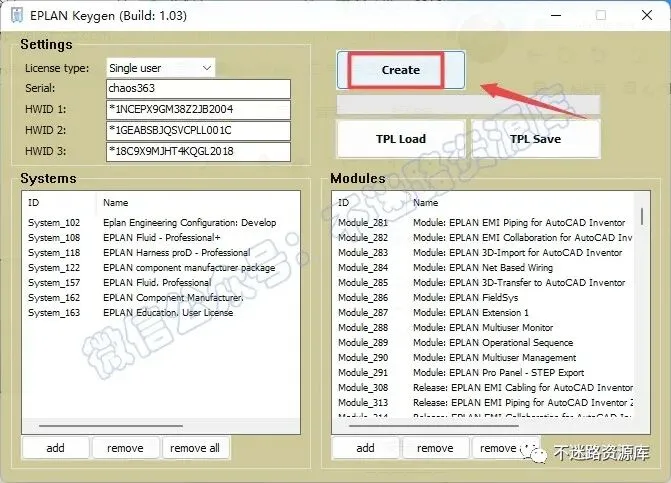The width and height of the screenshot is (671, 483).
Task: Select the Module_290 Multiuser Management row
Action: coord(484,358)
